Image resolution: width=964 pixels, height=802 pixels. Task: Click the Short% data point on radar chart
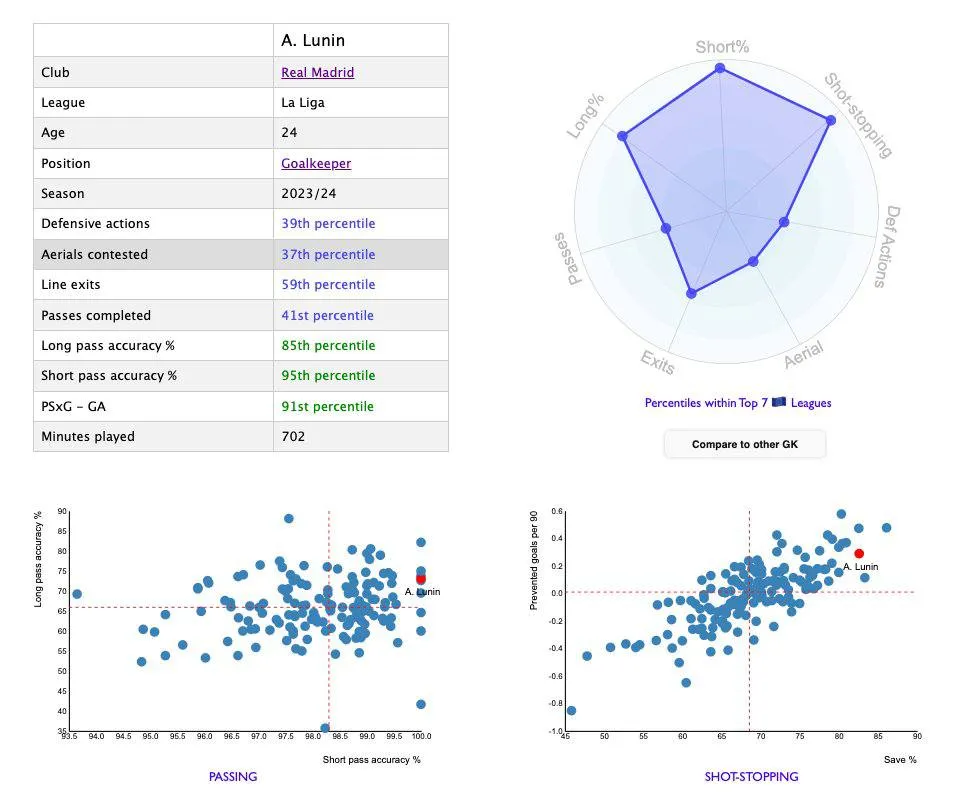tap(719, 69)
